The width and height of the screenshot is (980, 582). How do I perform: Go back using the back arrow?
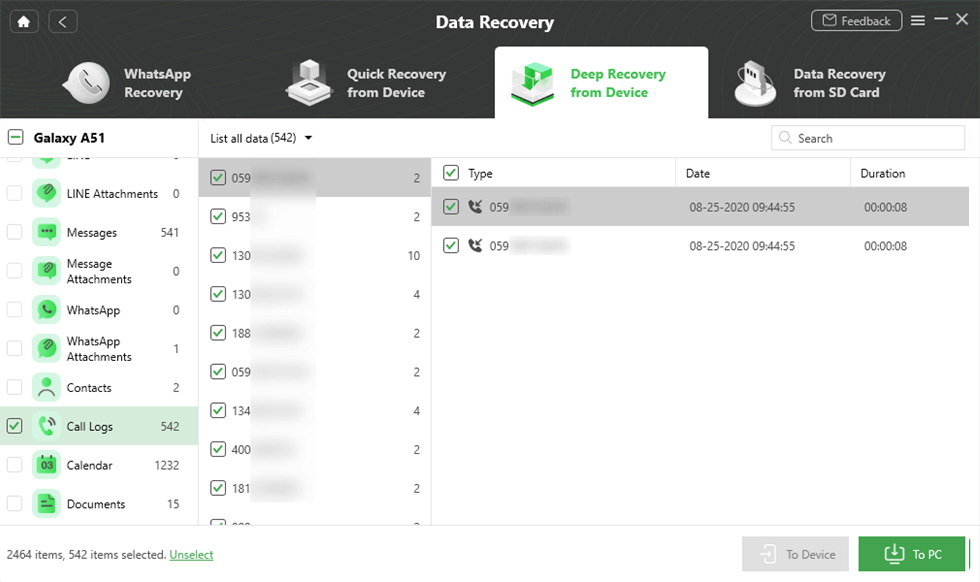point(62,21)
